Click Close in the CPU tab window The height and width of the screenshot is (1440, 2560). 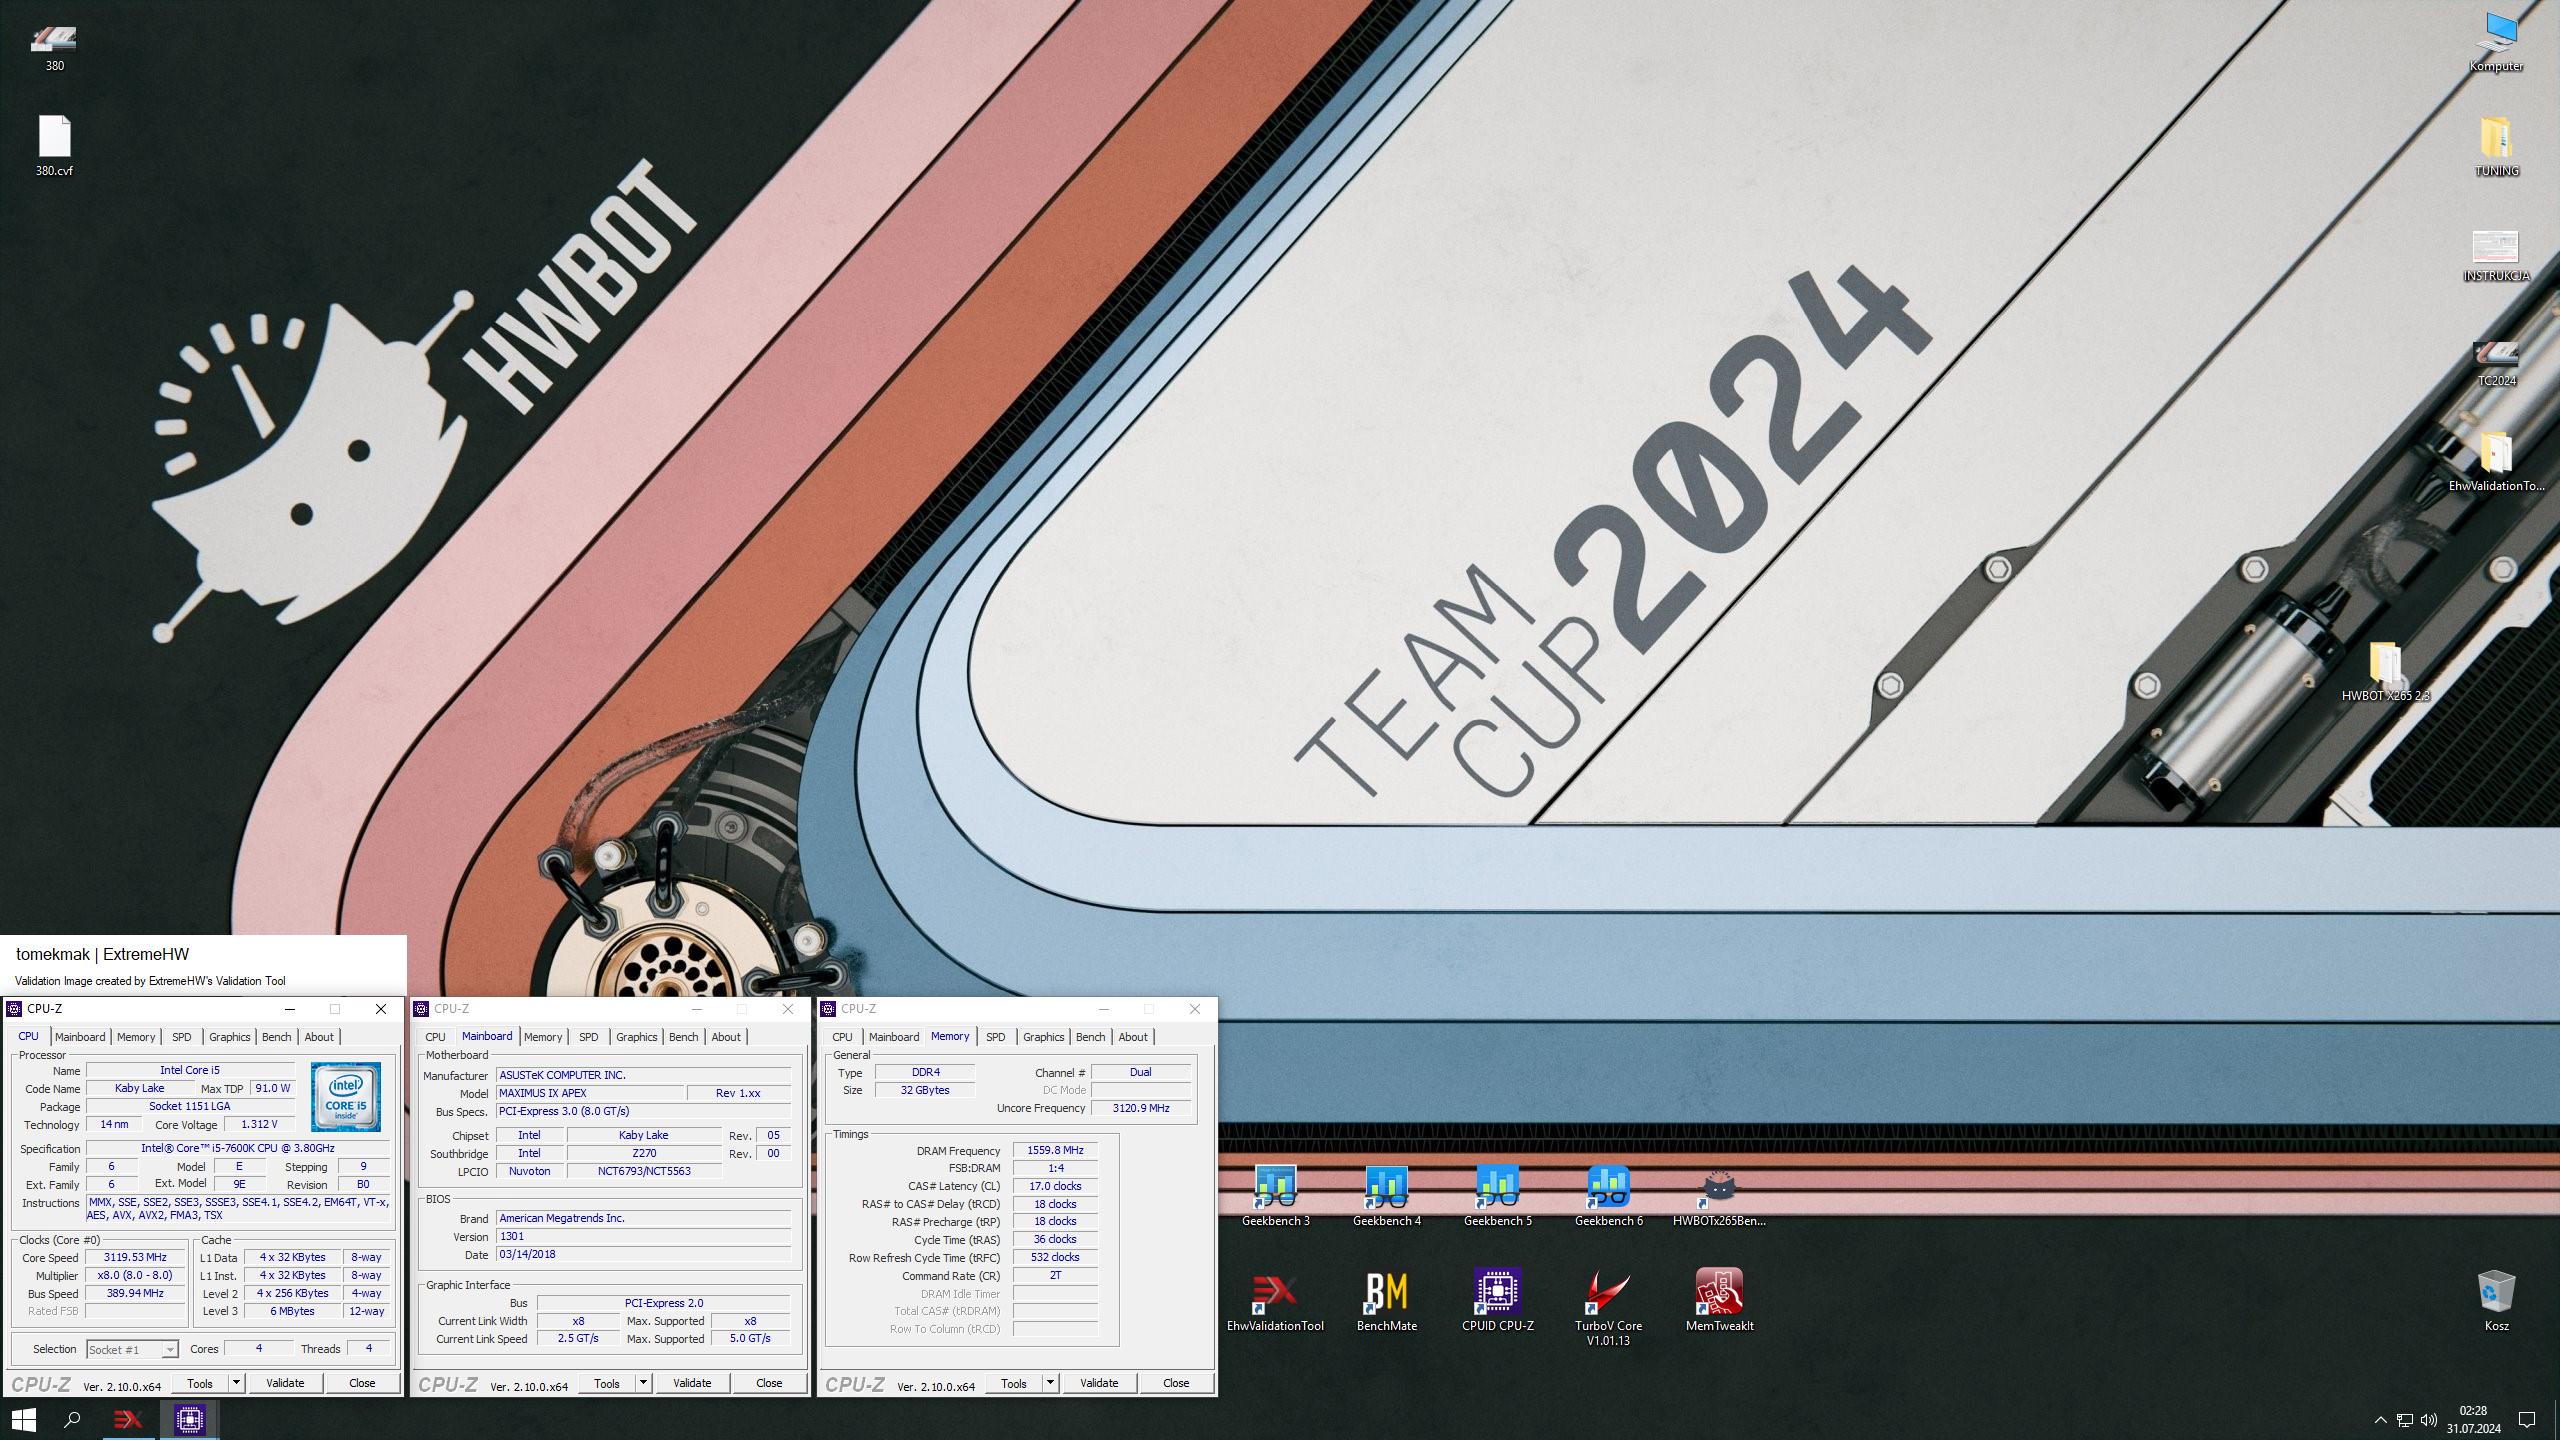362,1383
